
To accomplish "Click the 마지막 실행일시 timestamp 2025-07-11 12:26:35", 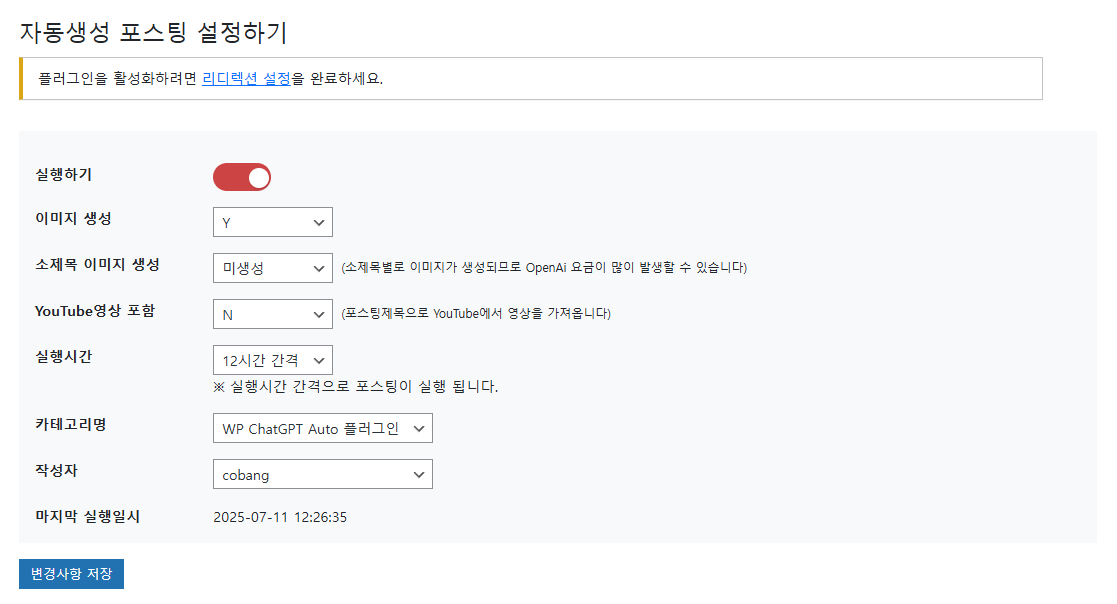I will pyautogui.click(x=280, y=517).
